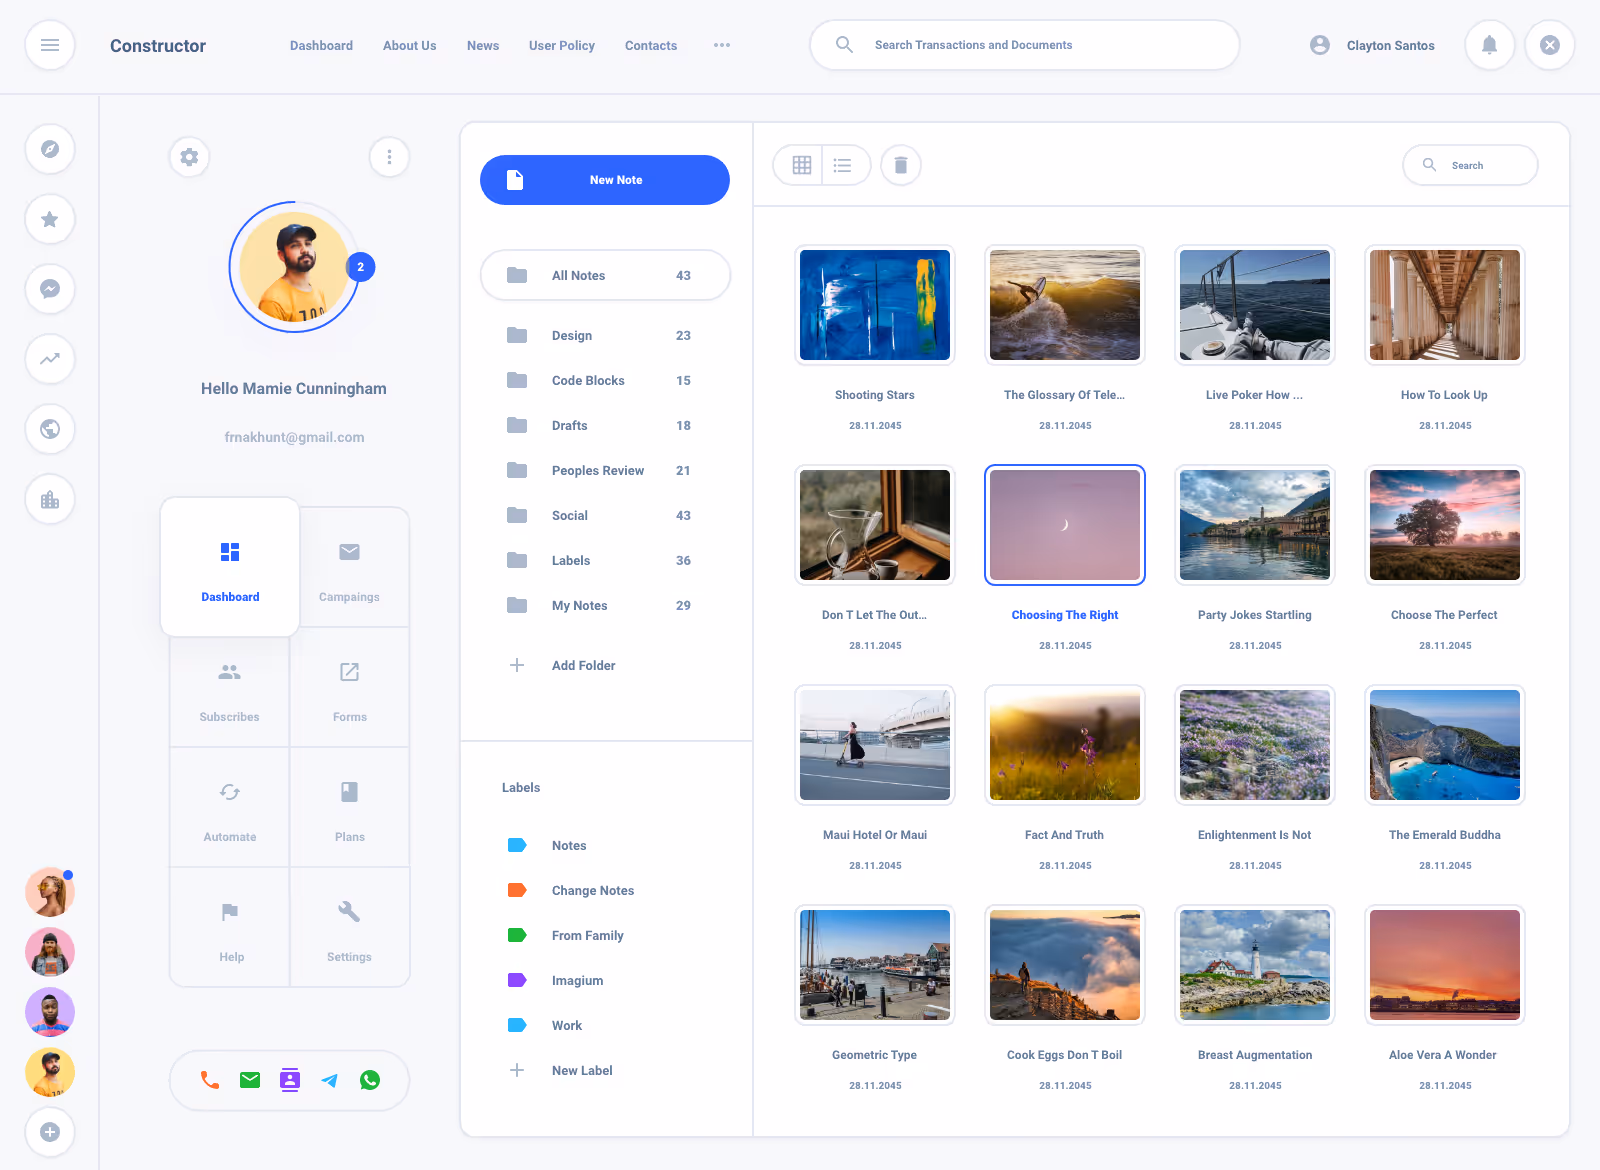Viewport: 1600px width, 1170px height.
Task: Expand the three-dots menu in top navigation
Action: point(721,45)
